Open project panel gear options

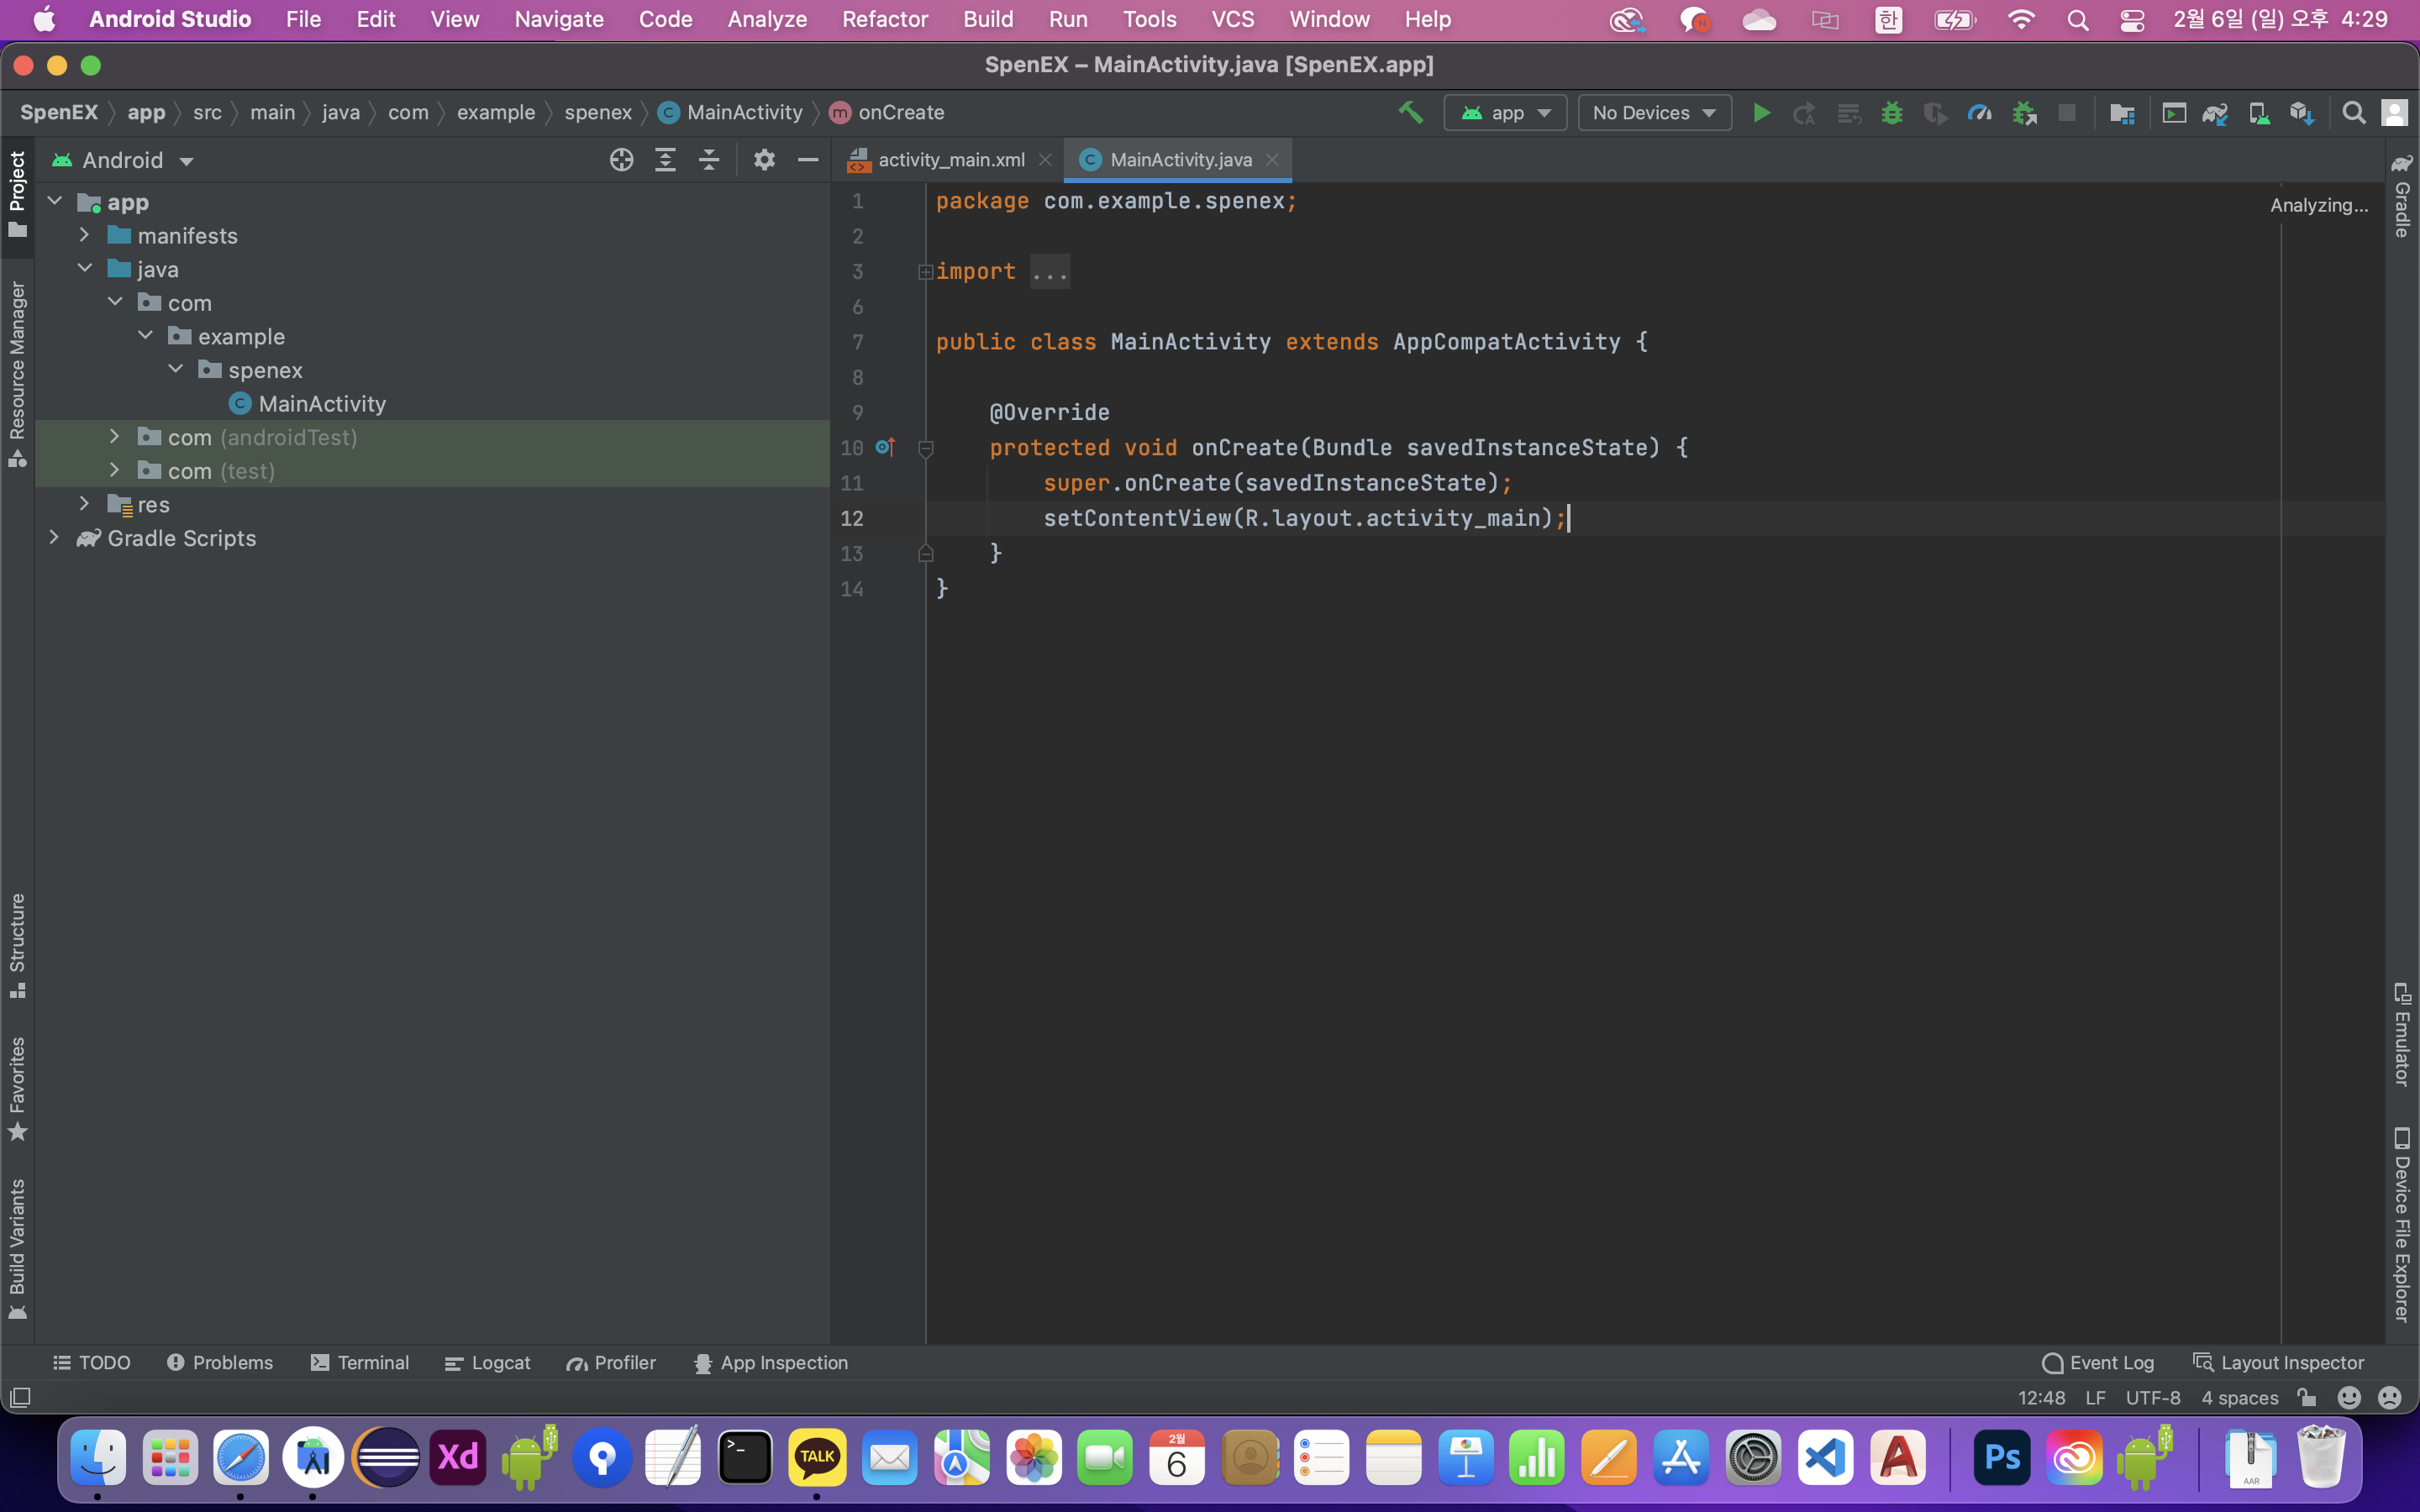[764, 160]
